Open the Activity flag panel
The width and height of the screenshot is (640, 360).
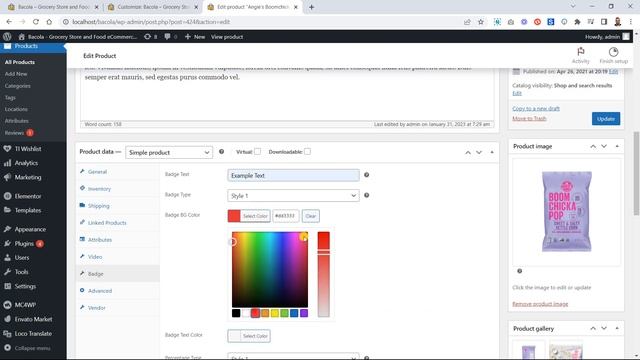(580, 56)
